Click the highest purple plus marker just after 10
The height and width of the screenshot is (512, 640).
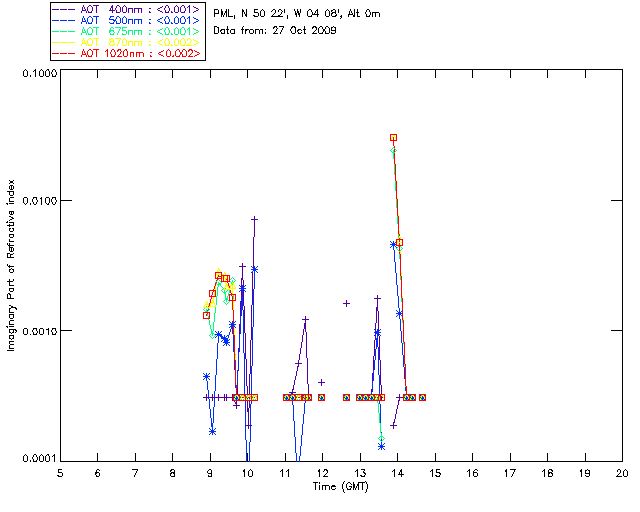254,219
